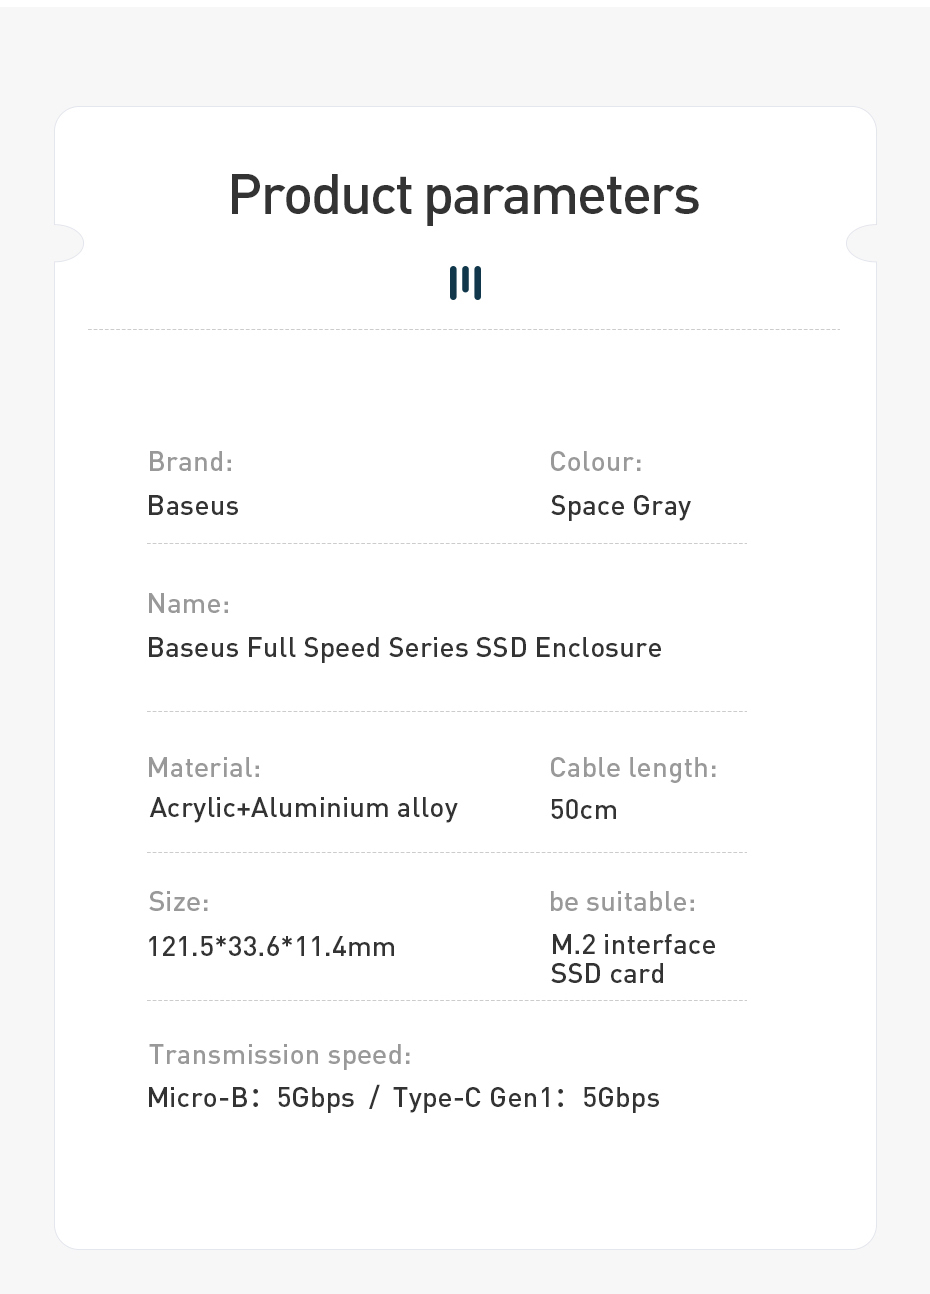Select the be suitable label
Screen dimensions: 930x1294
(x=622, y=902)
